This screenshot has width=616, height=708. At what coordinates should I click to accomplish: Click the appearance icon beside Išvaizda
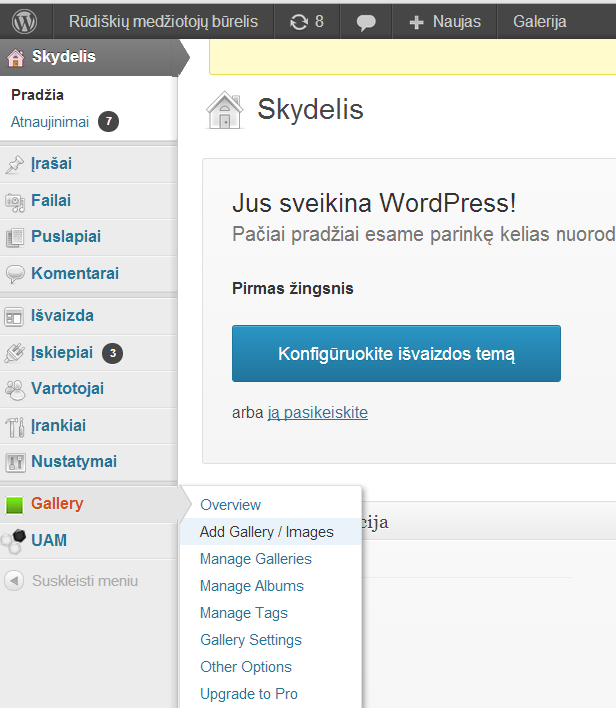14,317
